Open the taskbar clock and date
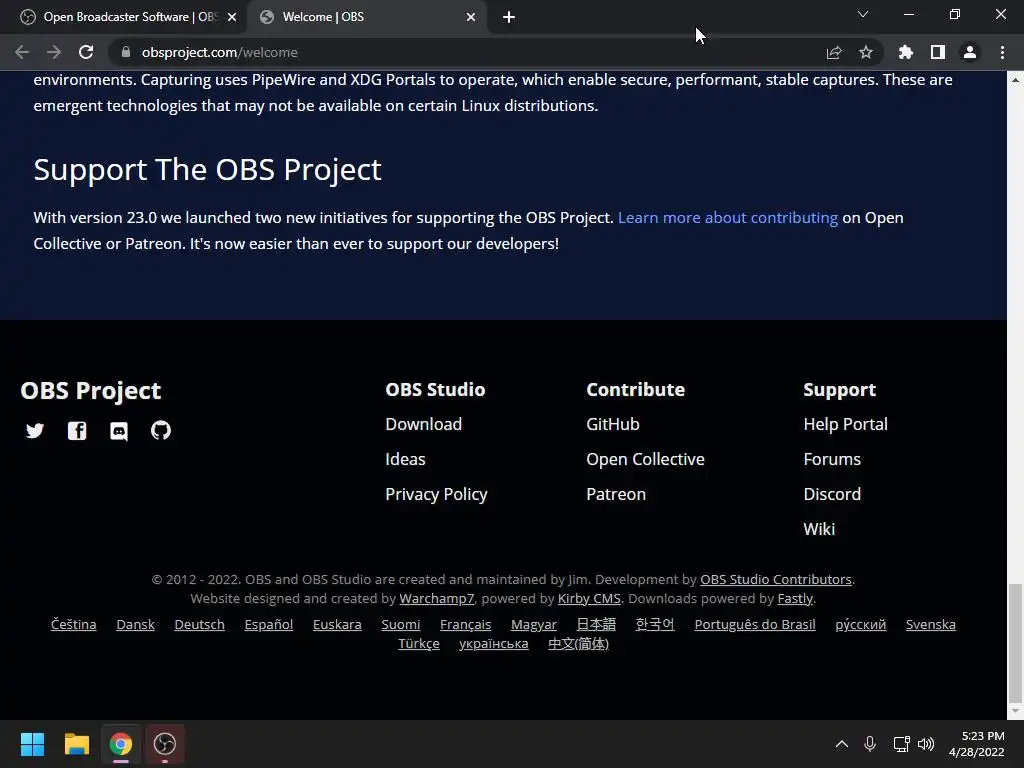 (976, 744)
